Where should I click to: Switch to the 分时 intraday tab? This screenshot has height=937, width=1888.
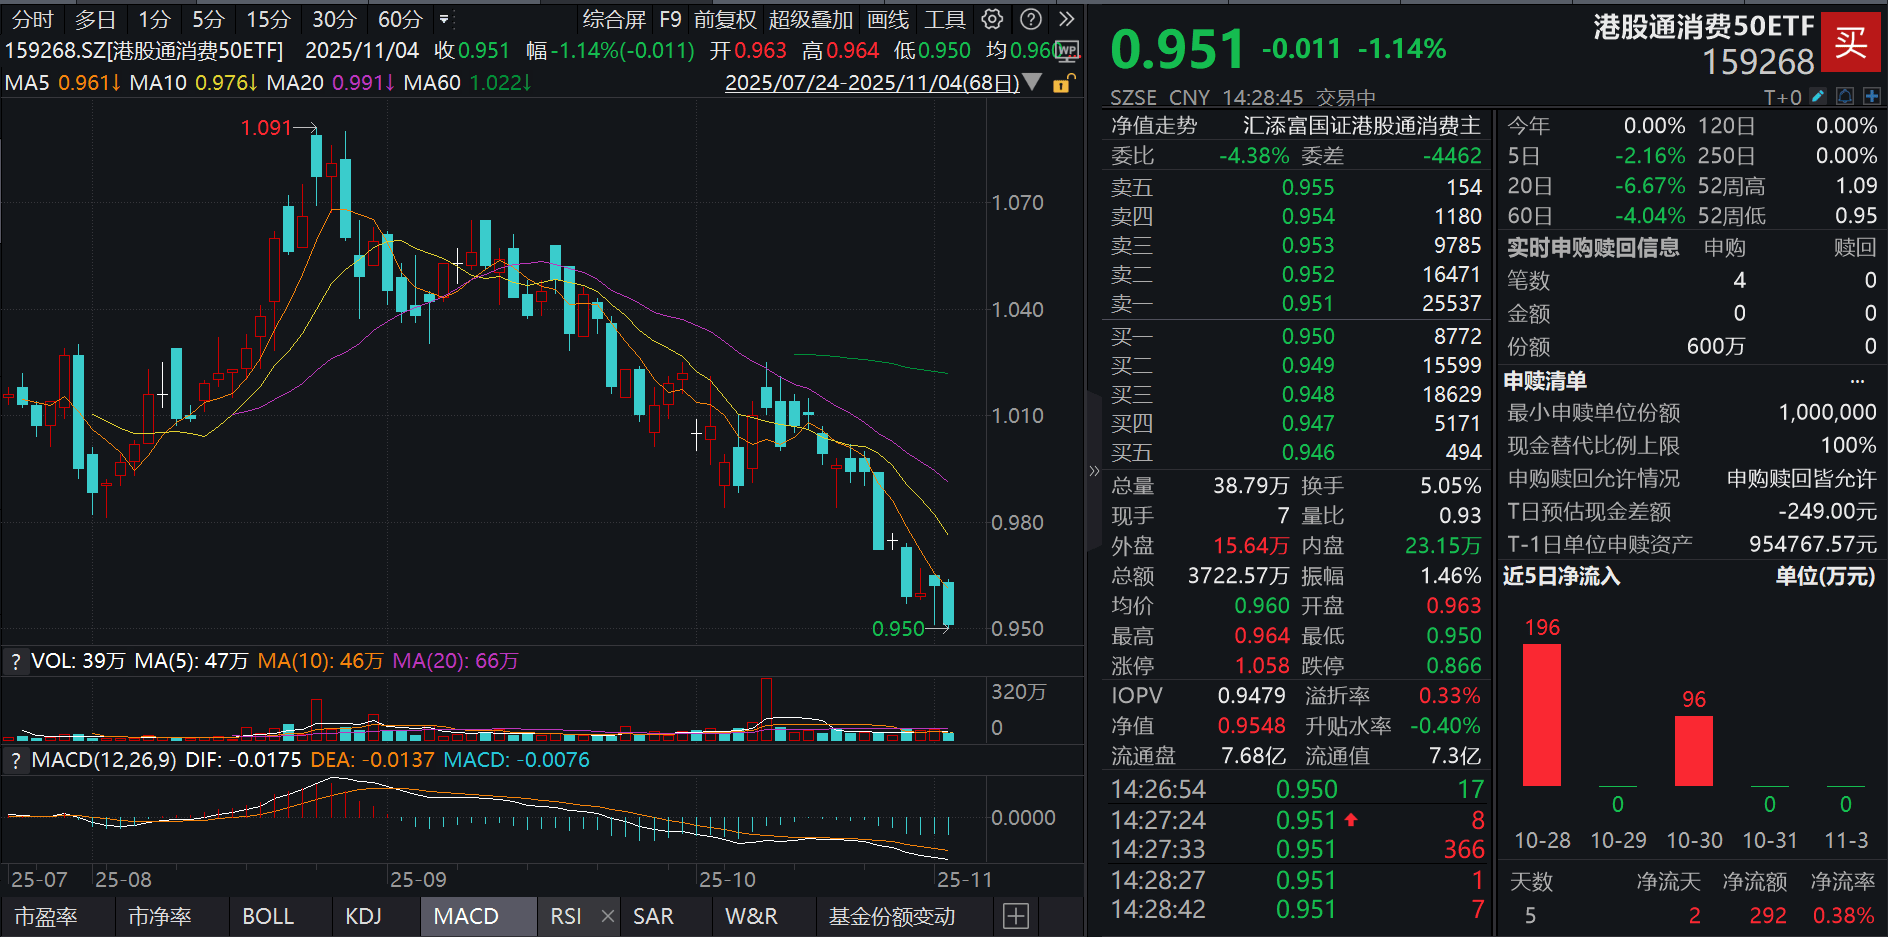[x=31, y=19]
